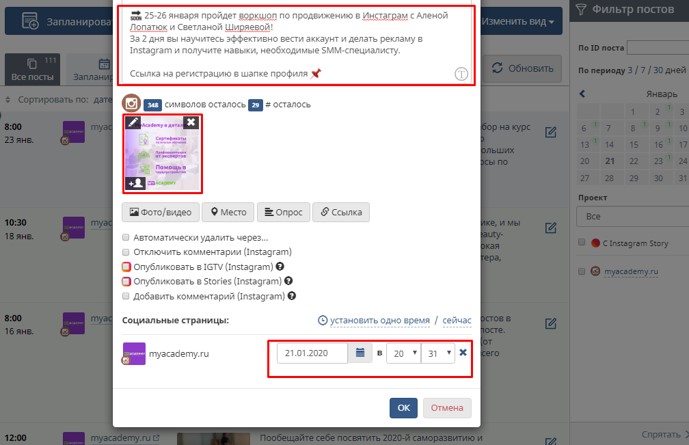This screenshot has height=445, width=689.
Task: Click the 29 hashtags remaining badge
Action: coord(255,105)
